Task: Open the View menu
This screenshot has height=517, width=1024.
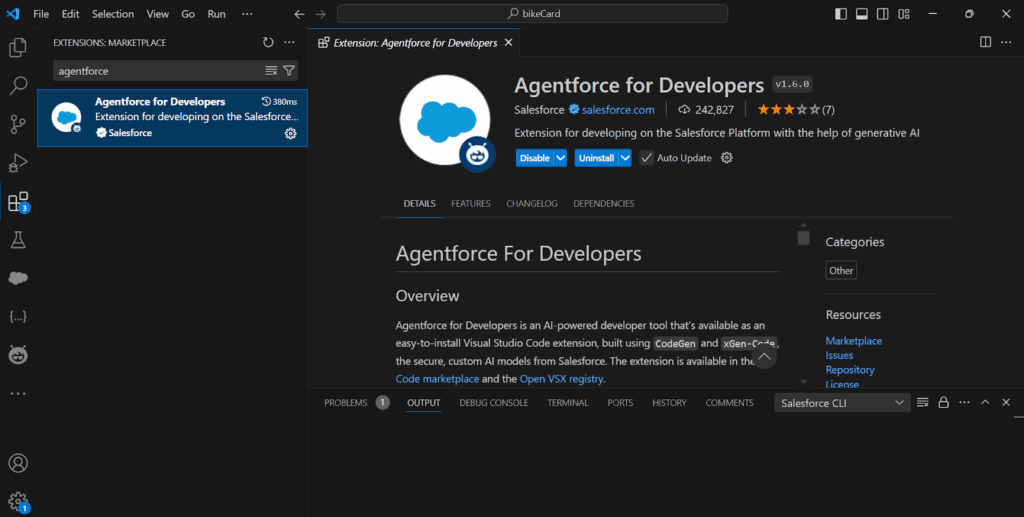Action: click(x=157, y=14)
